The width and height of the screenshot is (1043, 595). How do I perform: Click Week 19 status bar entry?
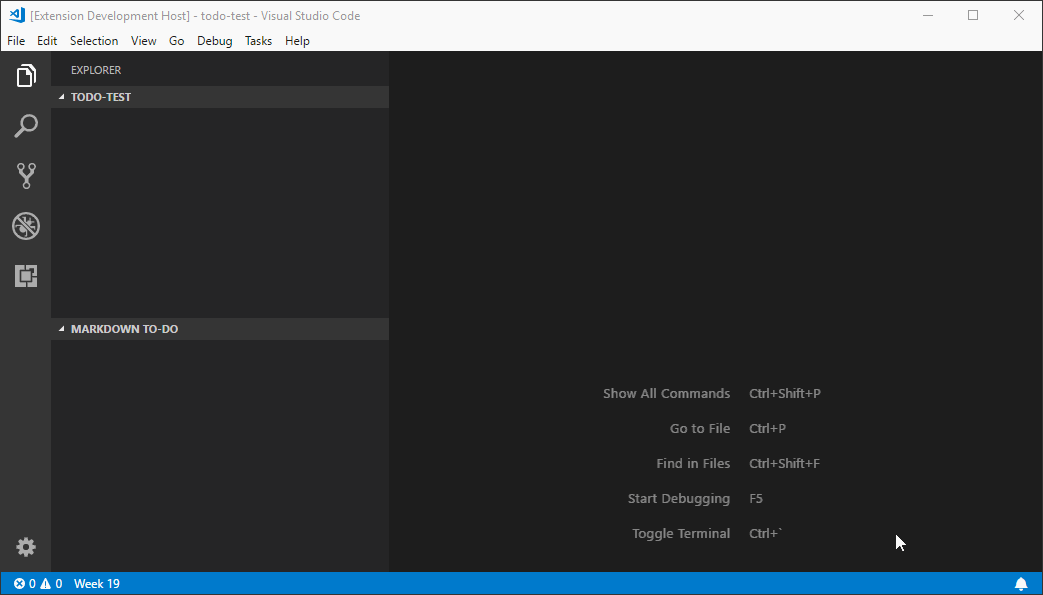[x=96, y=584]
